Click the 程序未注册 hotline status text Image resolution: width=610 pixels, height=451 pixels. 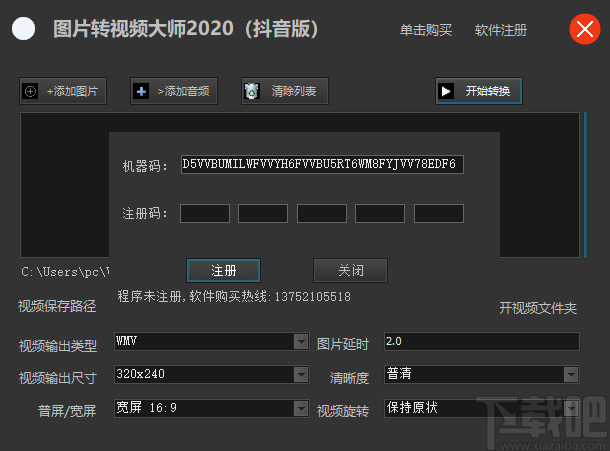234,297
